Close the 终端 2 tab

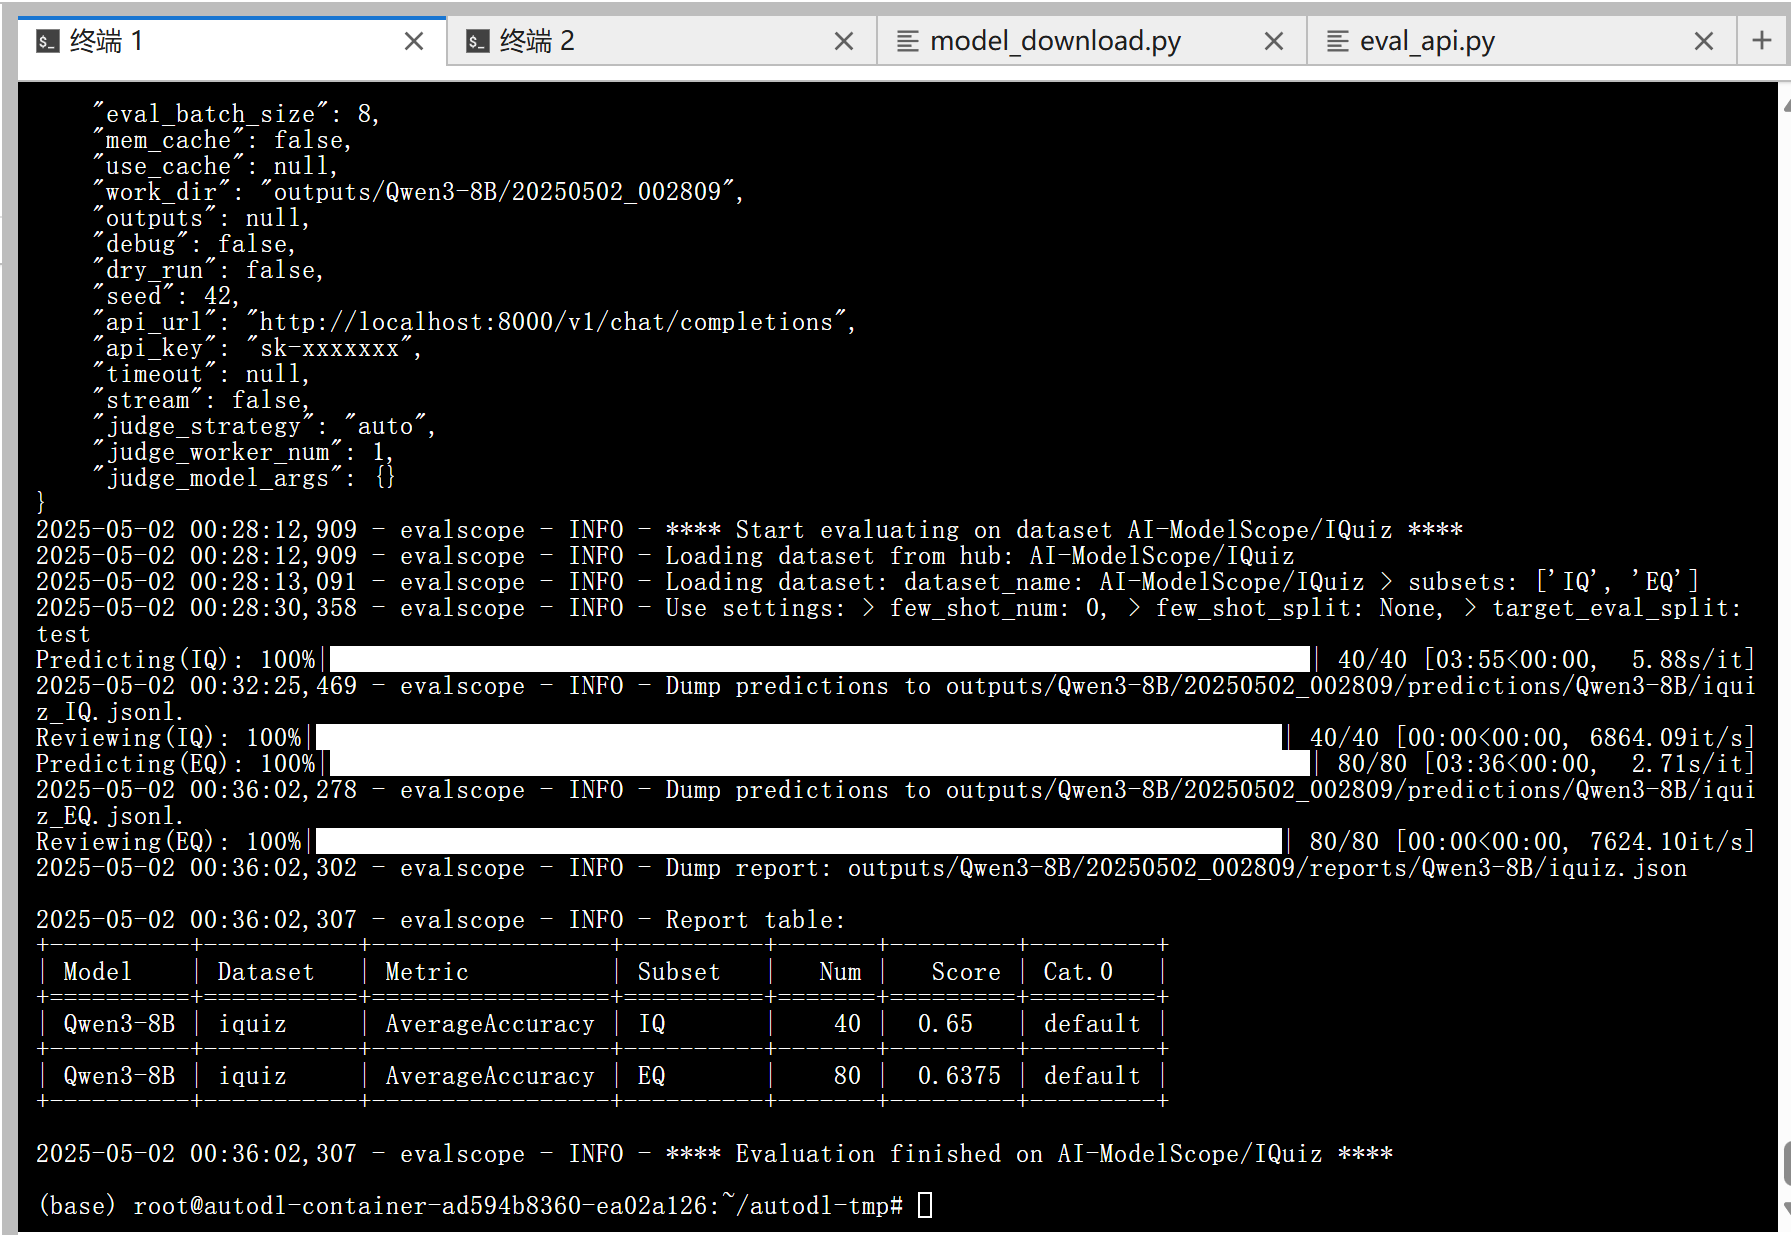pyautogui.click(x=844, y=41)
